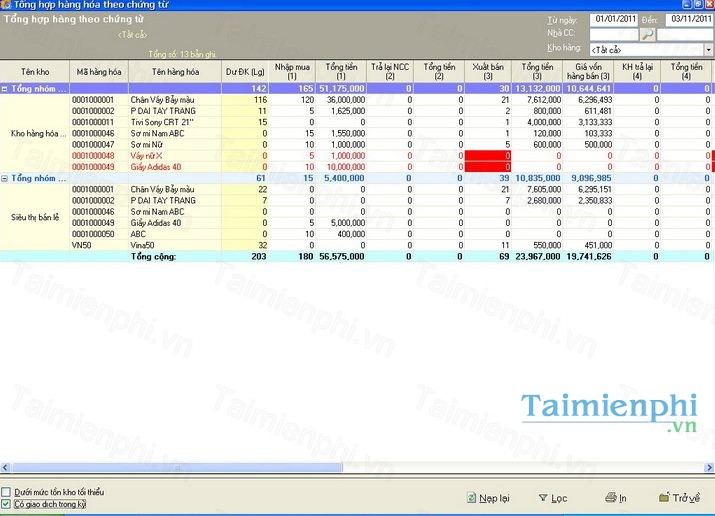The height and width of the screenshot is (516, 715).
Task: Click the Đến end date field
Action: [689, 19]
